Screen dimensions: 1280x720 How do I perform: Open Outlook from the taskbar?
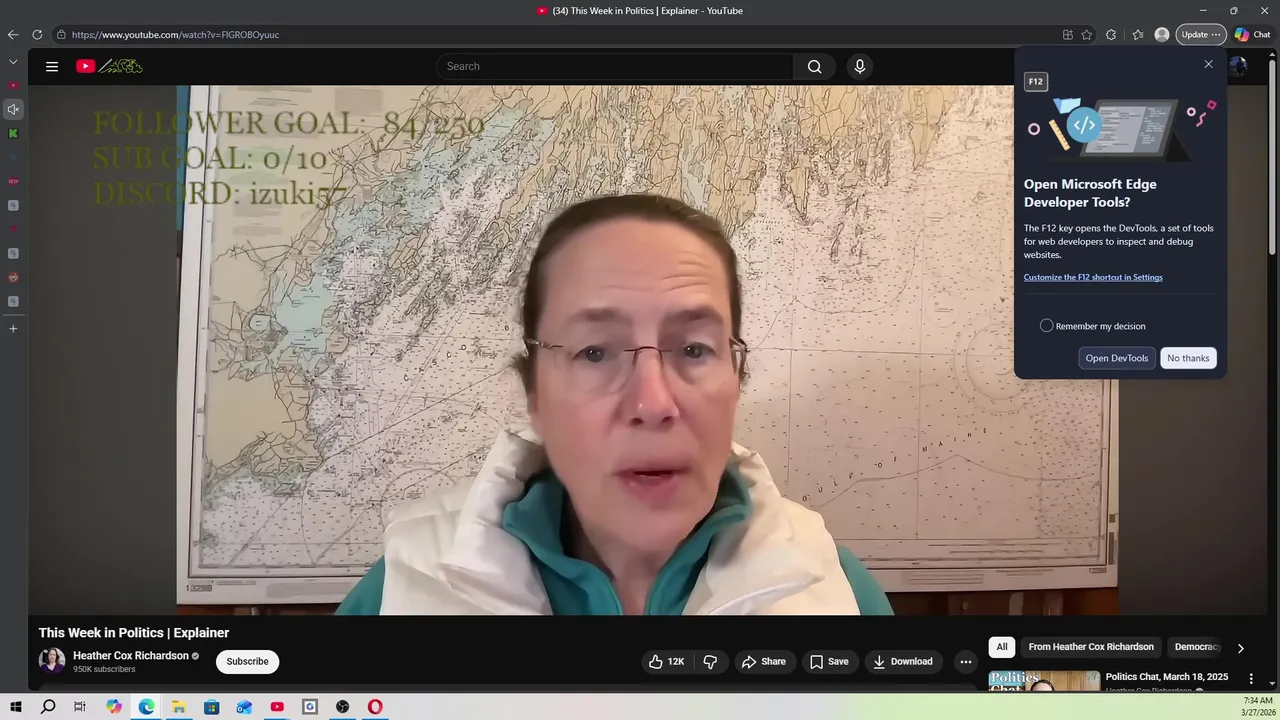244,707
